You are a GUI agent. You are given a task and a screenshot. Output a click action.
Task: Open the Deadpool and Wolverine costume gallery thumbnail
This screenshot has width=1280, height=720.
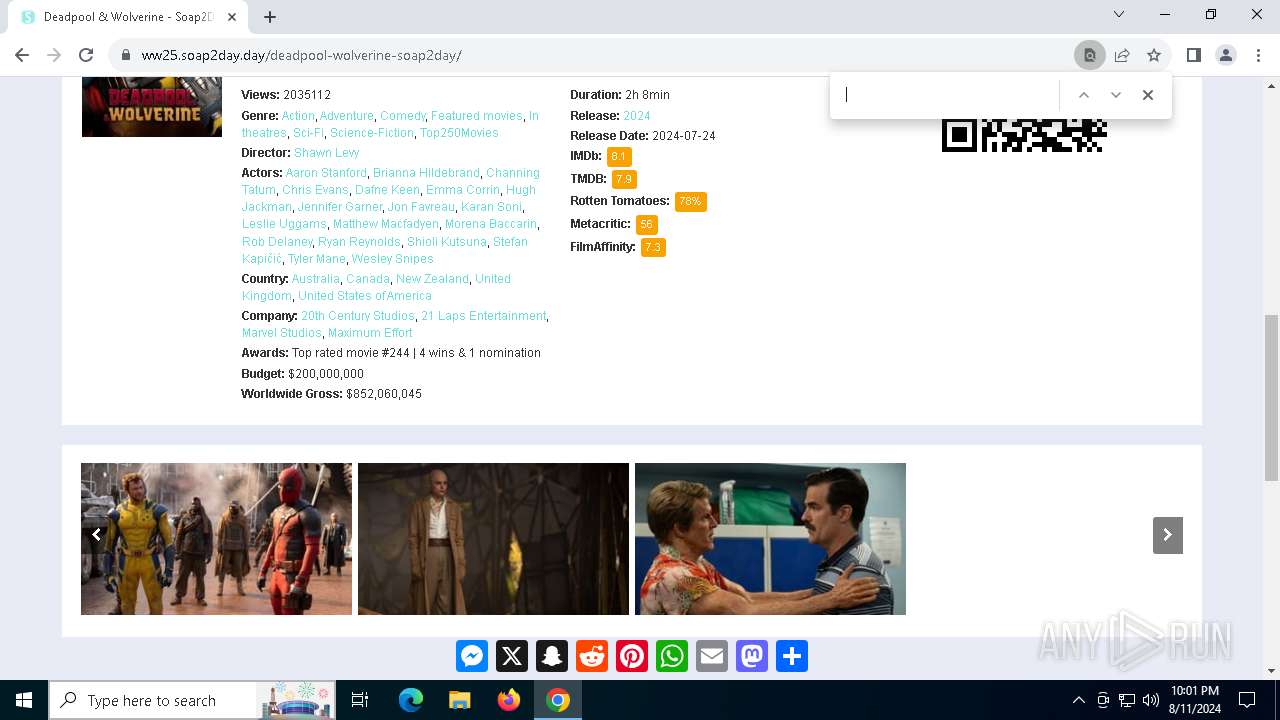tap(216, 539)
